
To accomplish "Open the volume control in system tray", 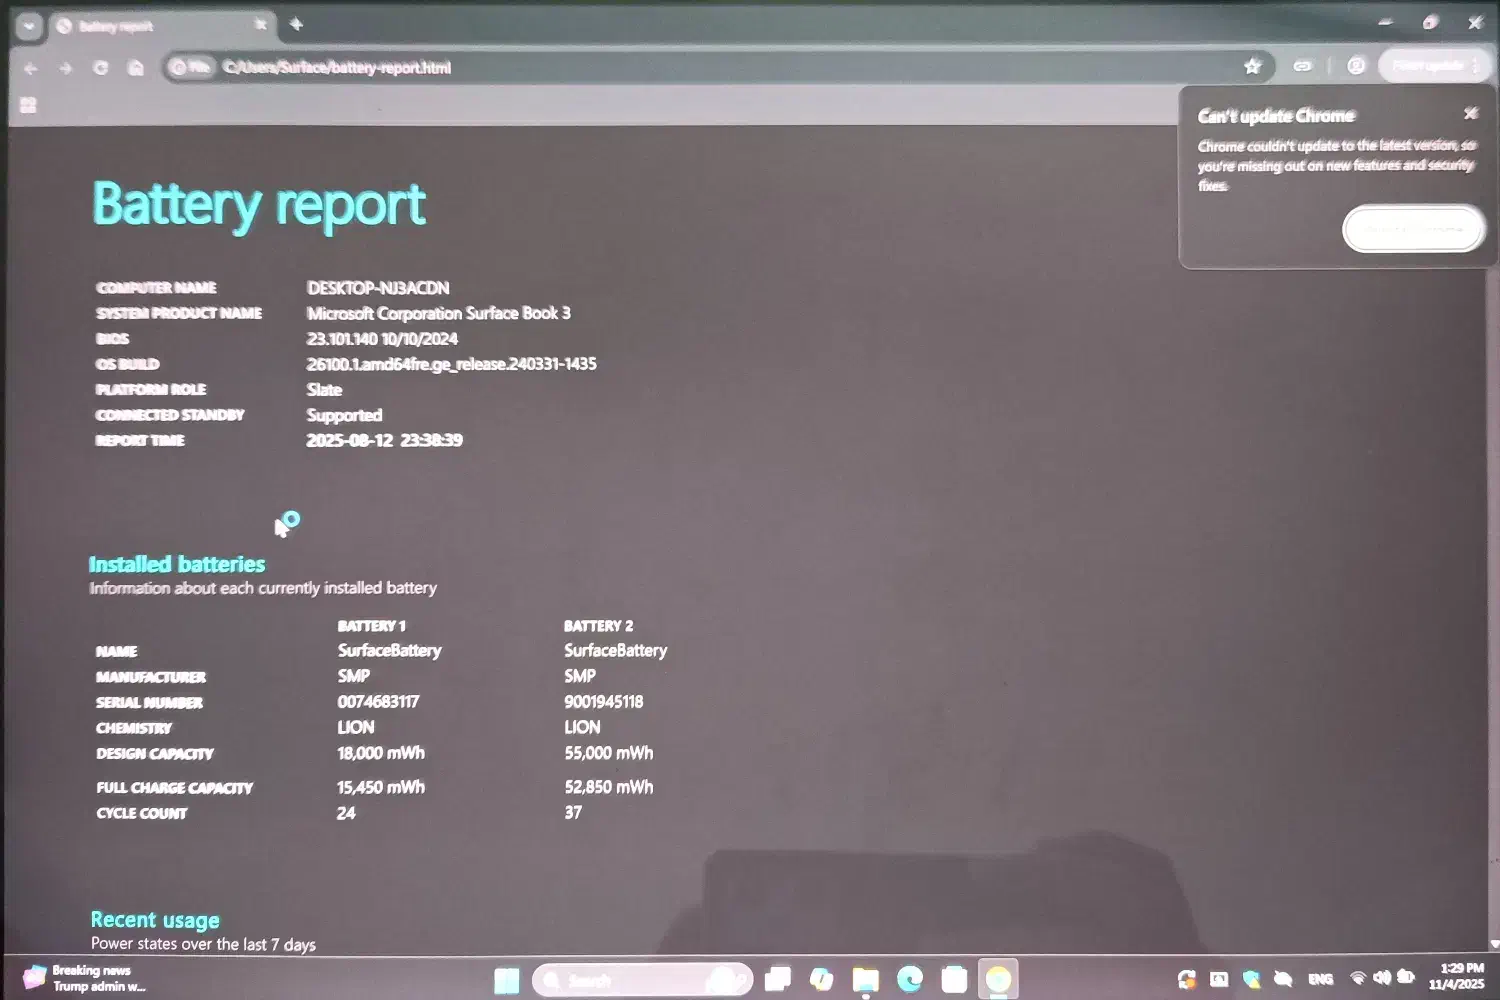I will (x=1381, y=978).
